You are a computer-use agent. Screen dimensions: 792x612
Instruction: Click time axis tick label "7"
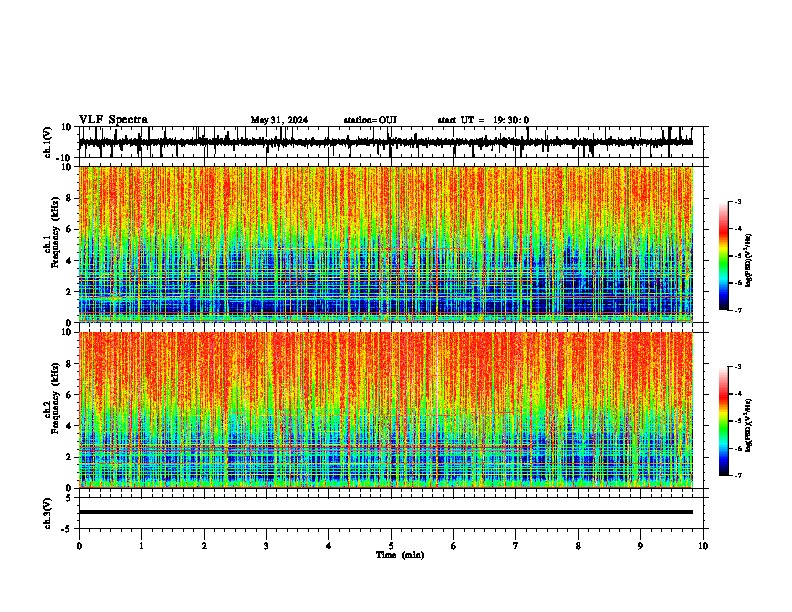point(516,546)
